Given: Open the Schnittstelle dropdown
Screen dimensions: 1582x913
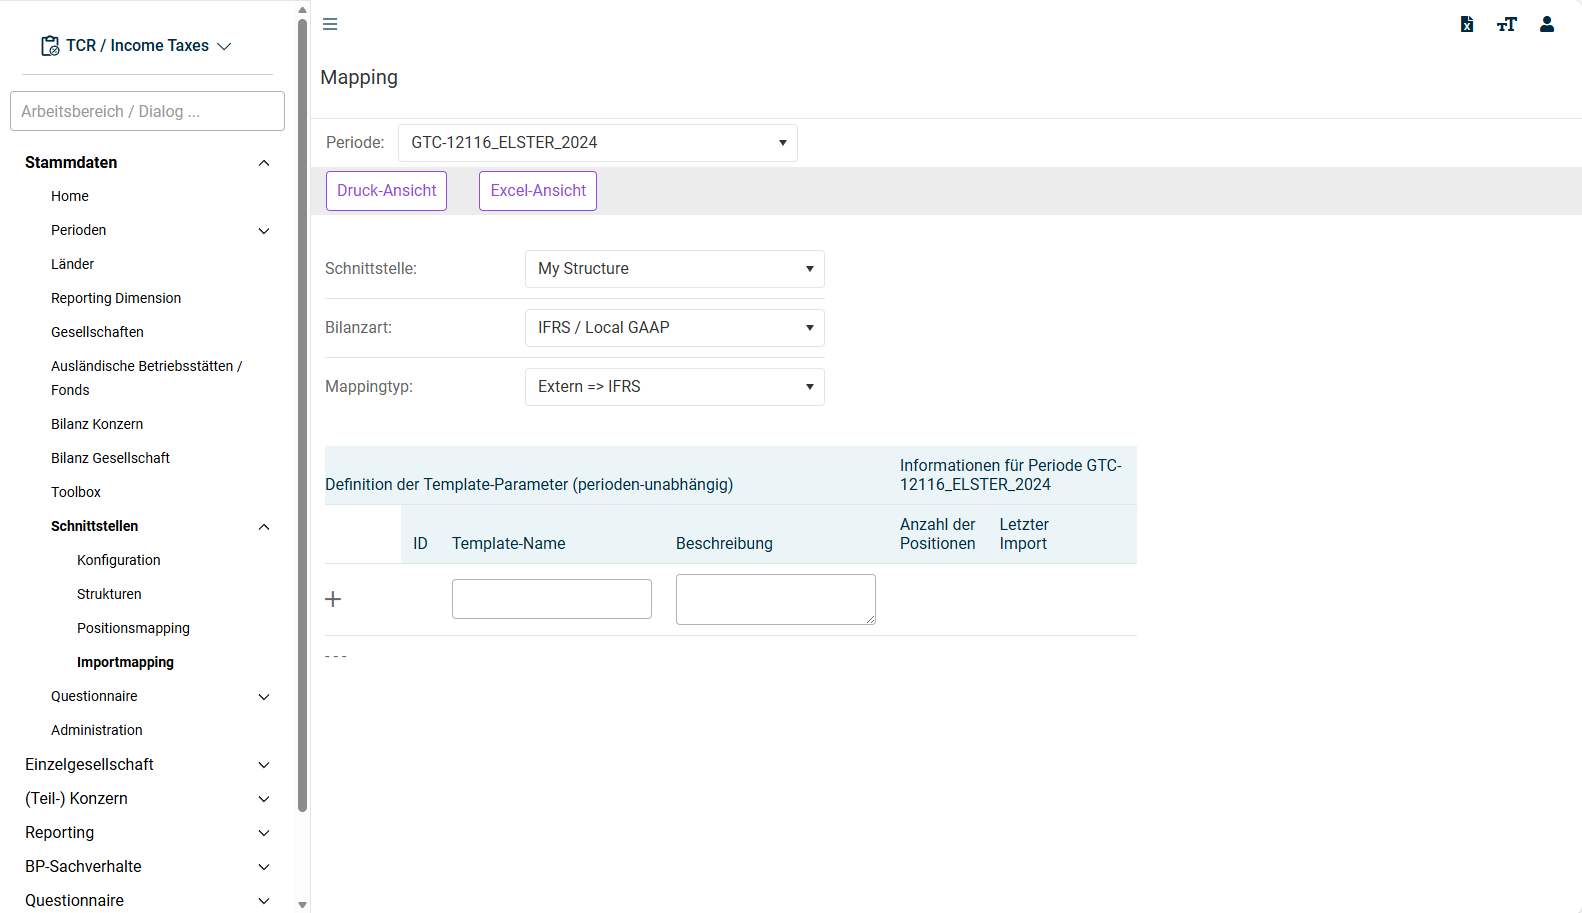Looking at the screenshot, I should 675,269.
